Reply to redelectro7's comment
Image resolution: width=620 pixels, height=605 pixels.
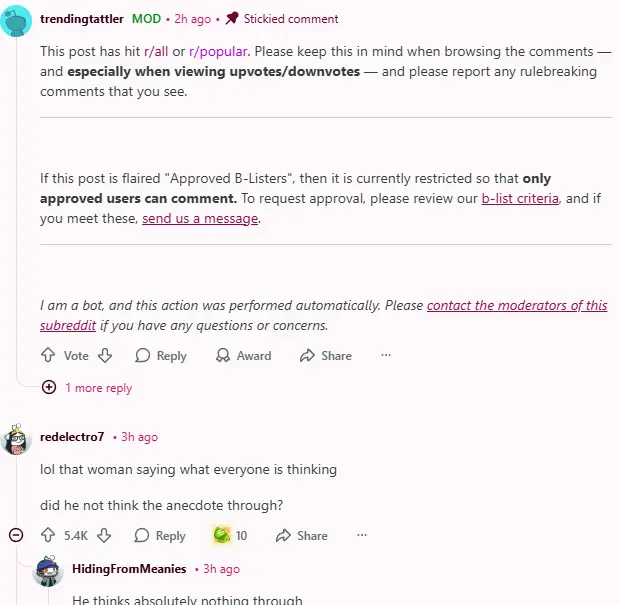pyautogui.click(x=161, y=535)
